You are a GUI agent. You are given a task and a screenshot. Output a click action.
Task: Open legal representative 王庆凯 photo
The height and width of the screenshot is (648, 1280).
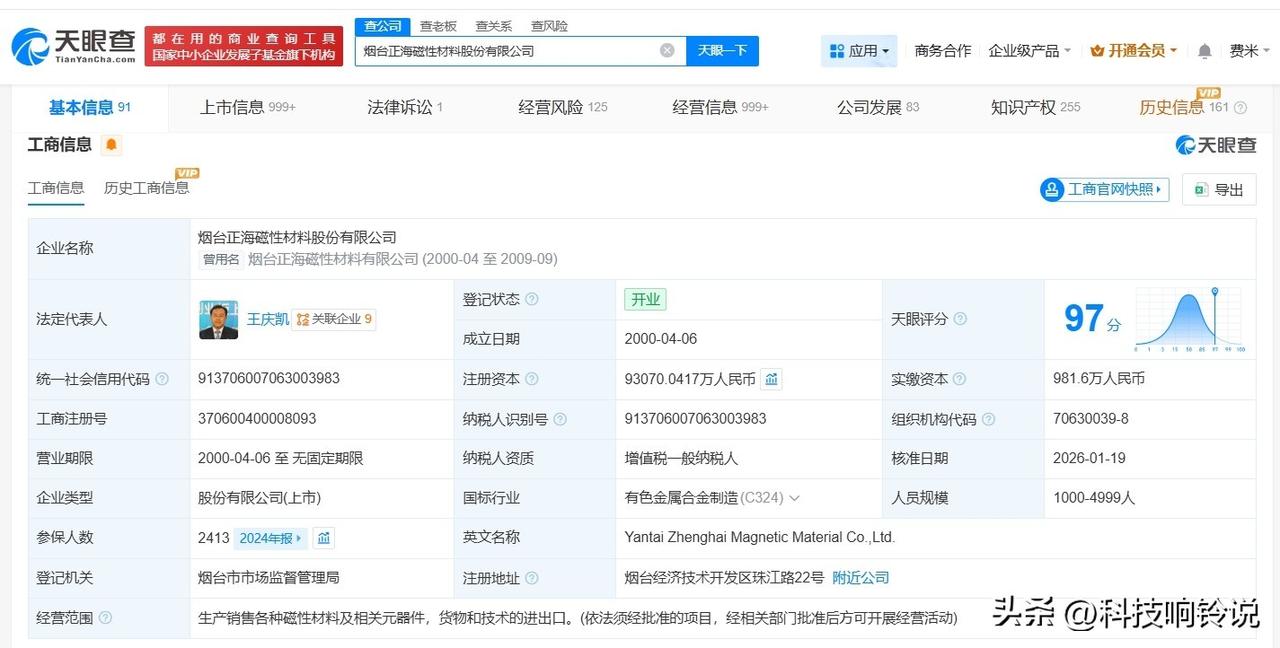(218, 320)
